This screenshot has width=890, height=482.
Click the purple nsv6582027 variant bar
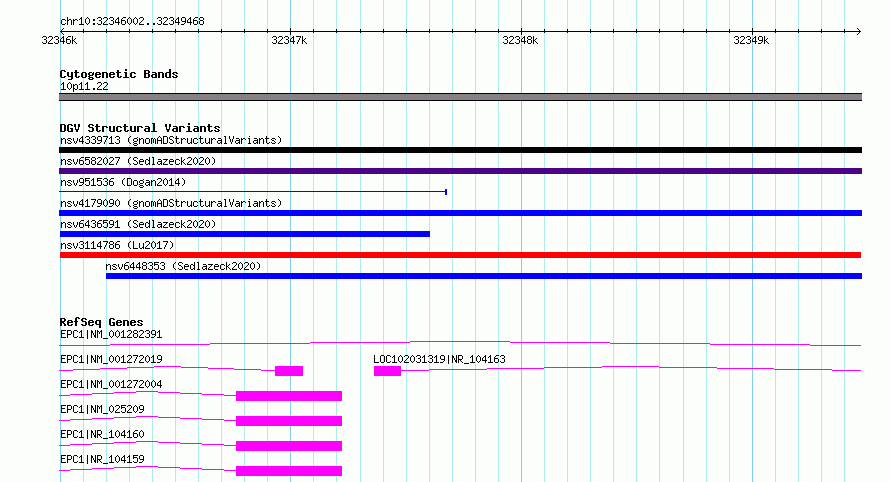[460, 171]
